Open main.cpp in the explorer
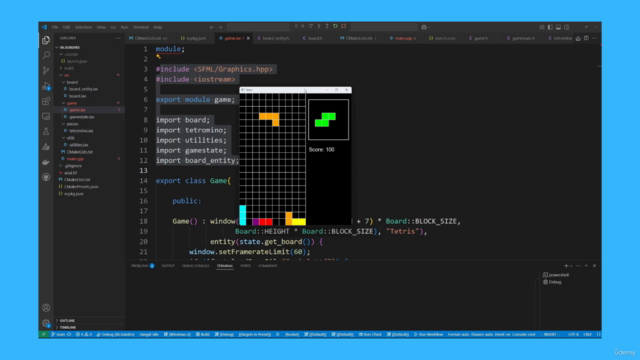640x360 pixels. click(x=75, y=159)
